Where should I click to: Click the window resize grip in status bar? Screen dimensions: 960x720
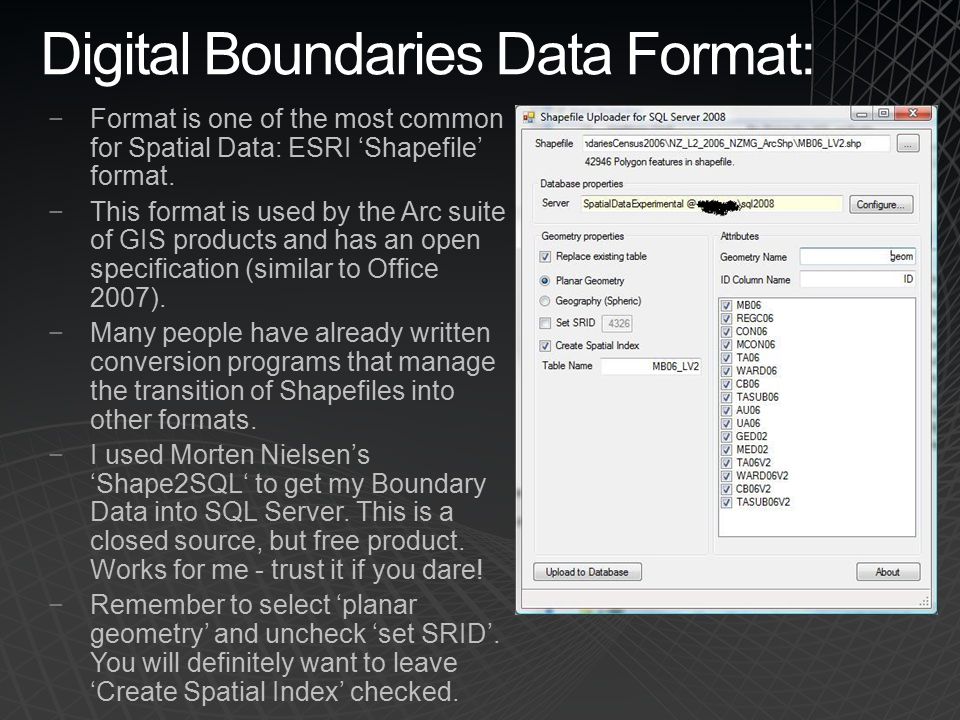pos(924,601)
